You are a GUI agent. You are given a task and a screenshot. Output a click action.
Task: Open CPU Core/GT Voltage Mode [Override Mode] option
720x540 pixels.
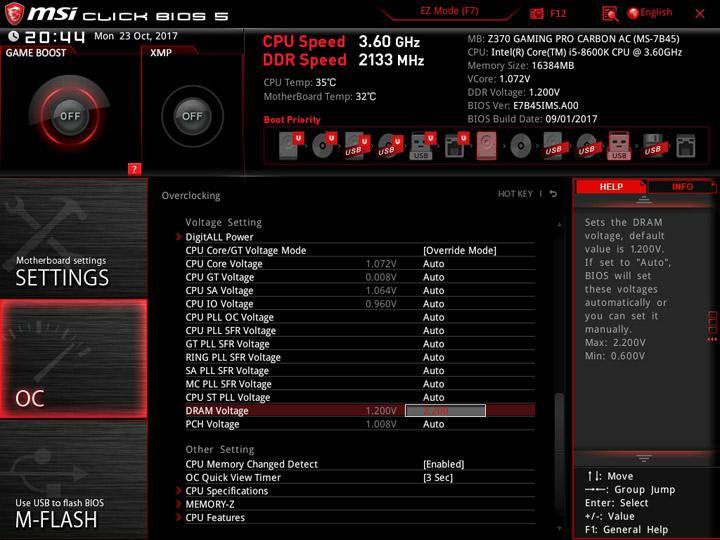pyautogui.click(x=459, y=250)
